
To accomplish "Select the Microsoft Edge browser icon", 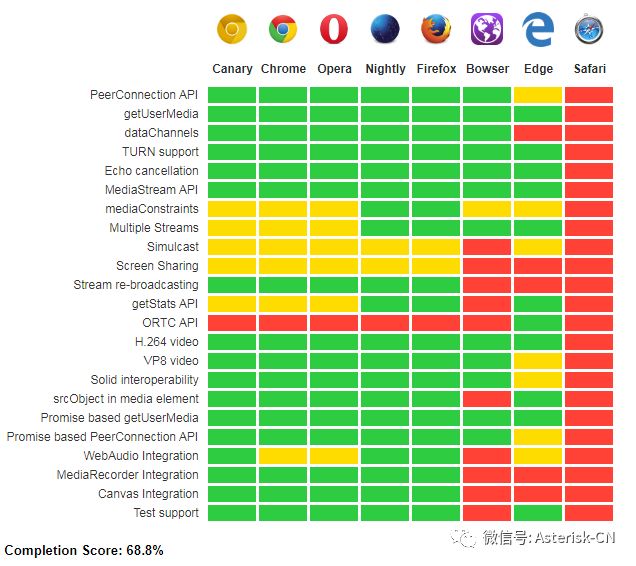I will coord(538,30).
